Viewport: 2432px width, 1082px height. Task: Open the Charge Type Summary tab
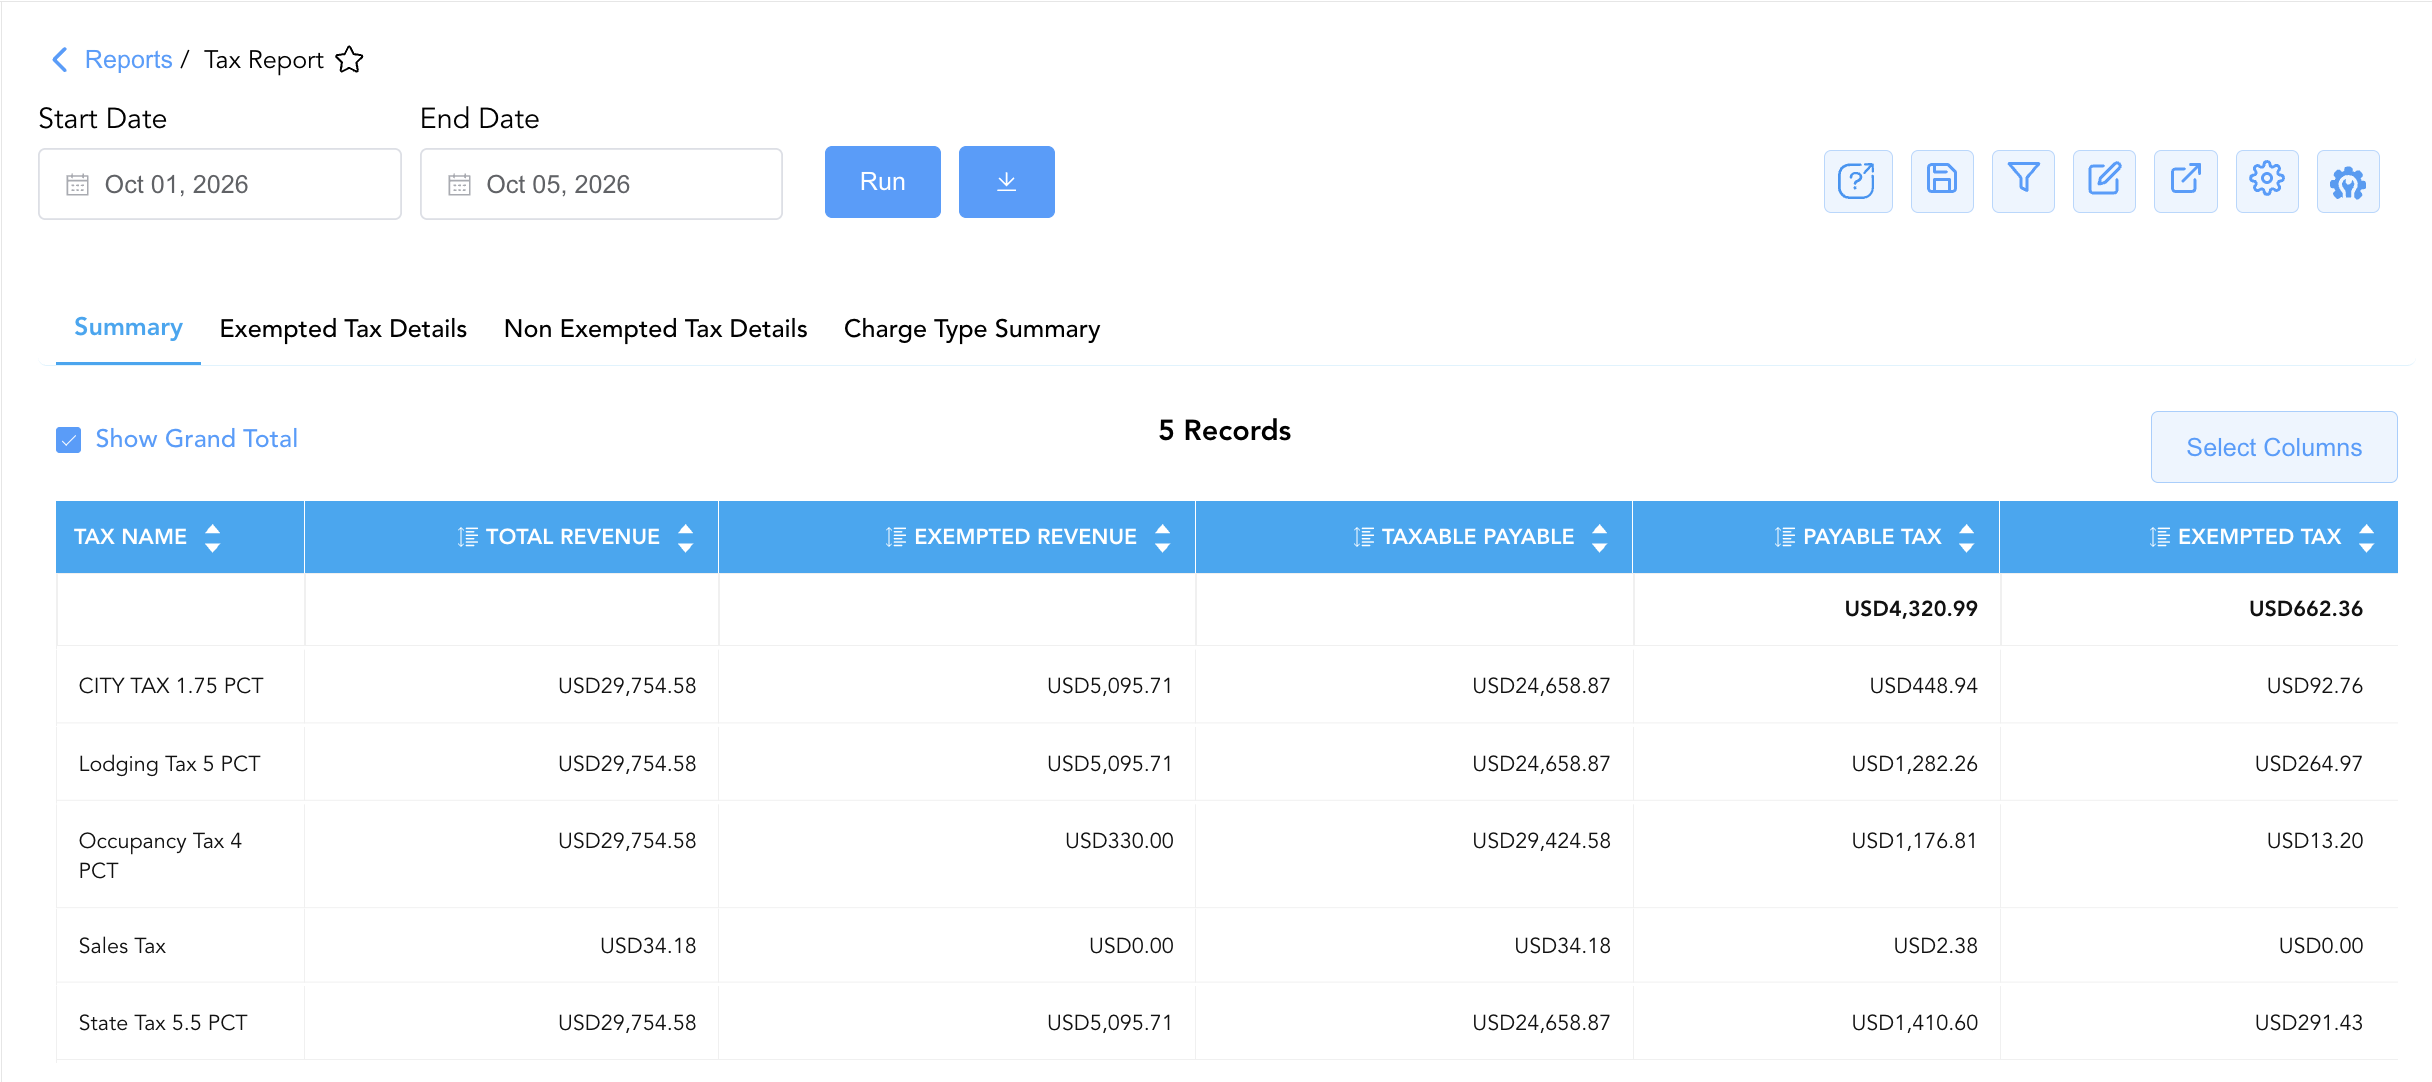[972, 329]
